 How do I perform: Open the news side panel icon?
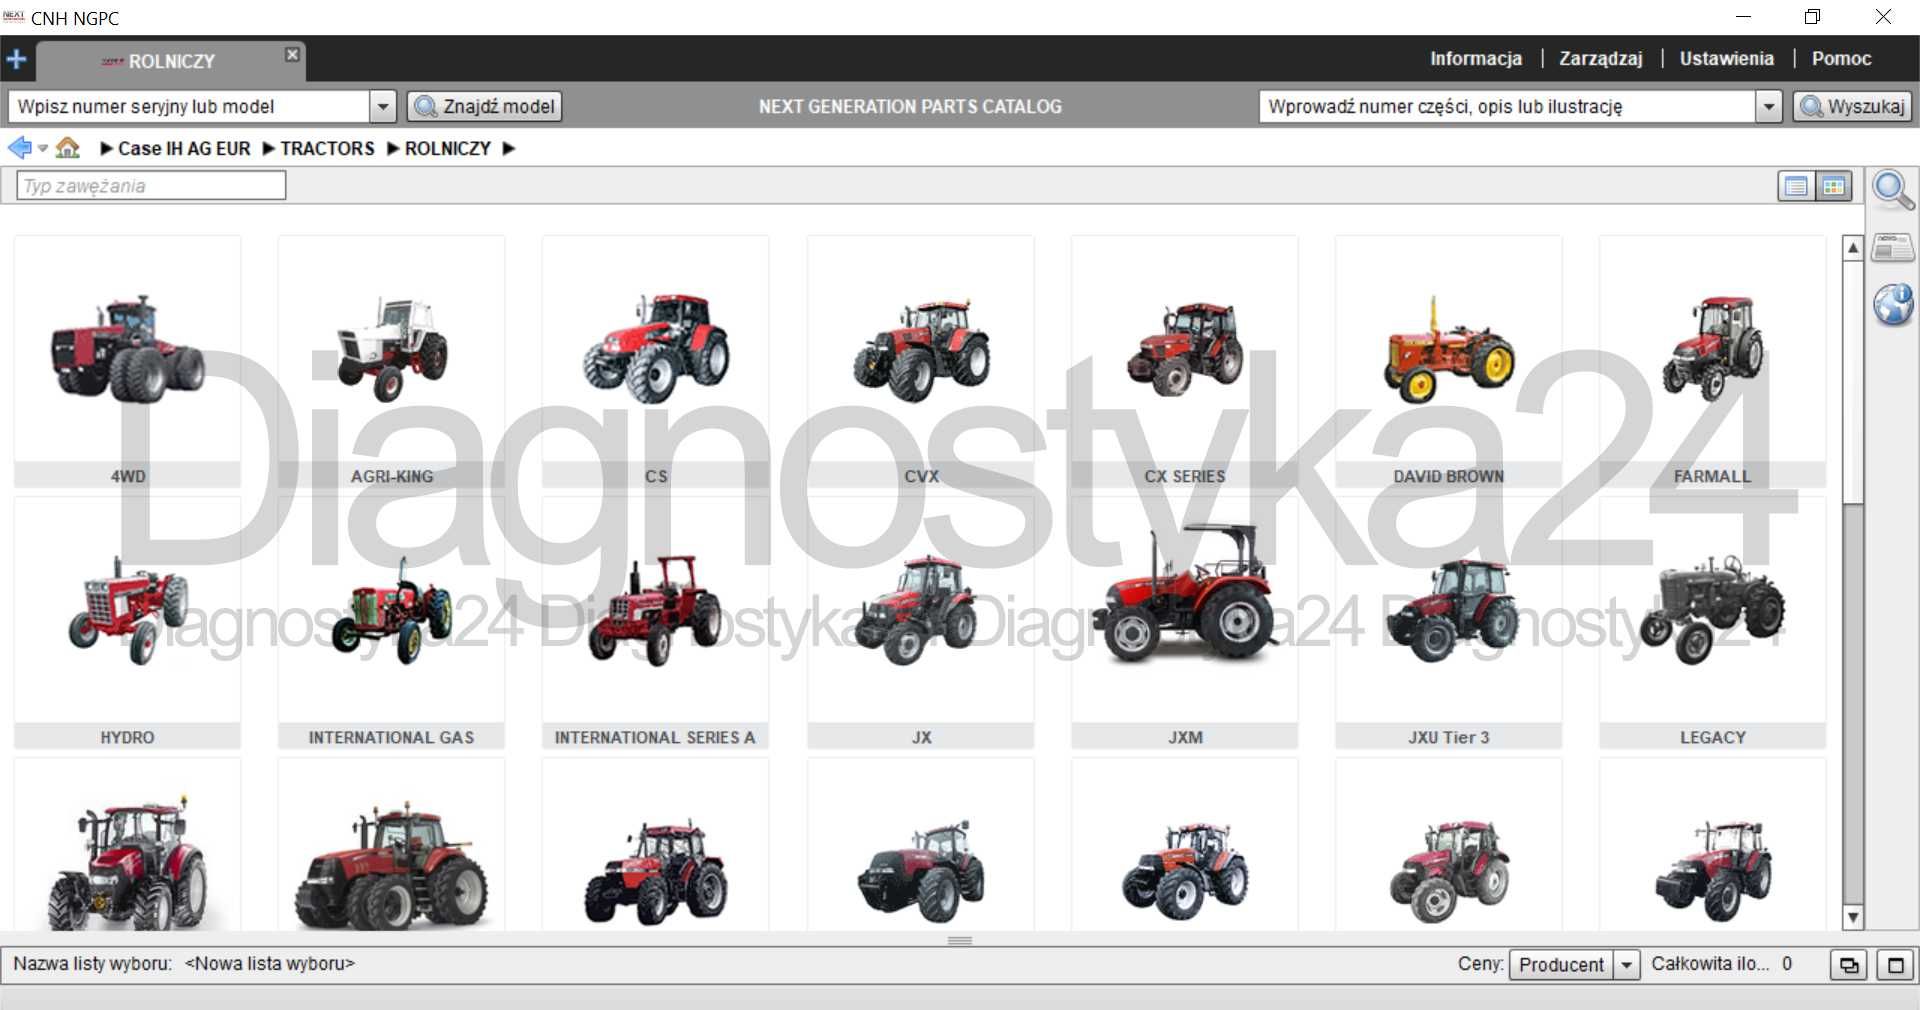pyautogui.click(x=1893, y=248)
